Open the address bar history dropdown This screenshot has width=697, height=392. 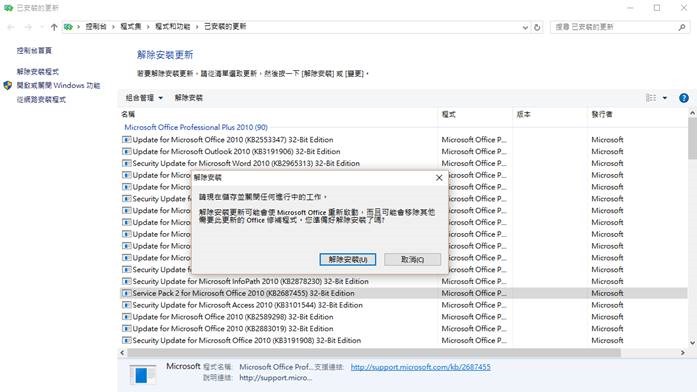click(525, 27)
